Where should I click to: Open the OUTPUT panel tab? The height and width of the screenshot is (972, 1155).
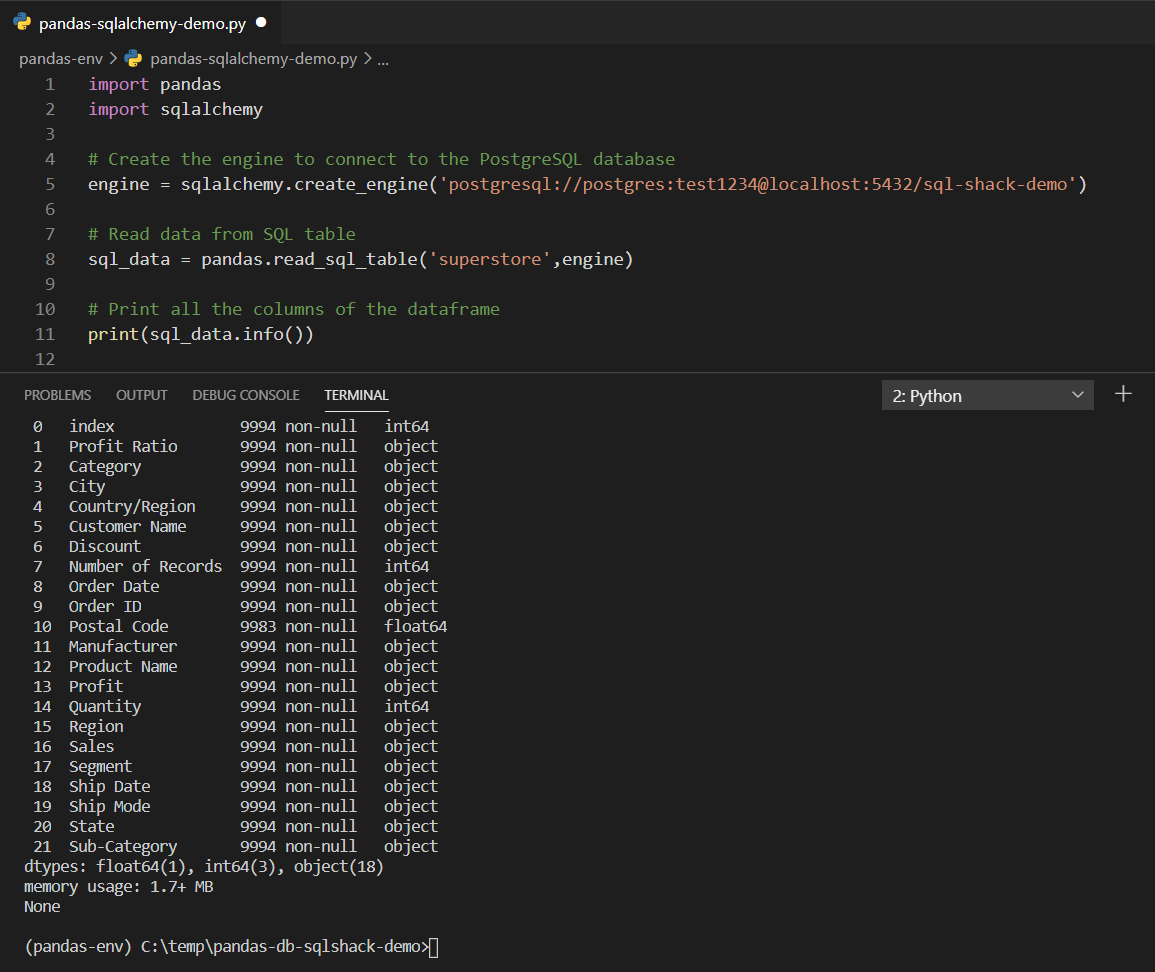[141, 395]
